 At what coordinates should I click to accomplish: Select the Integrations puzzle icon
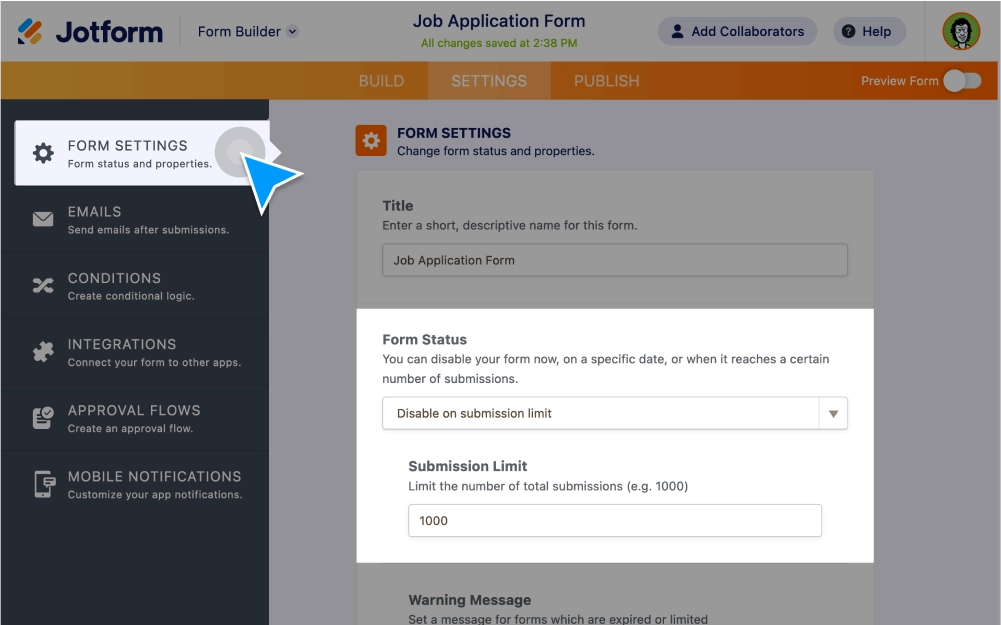[44, 351]
